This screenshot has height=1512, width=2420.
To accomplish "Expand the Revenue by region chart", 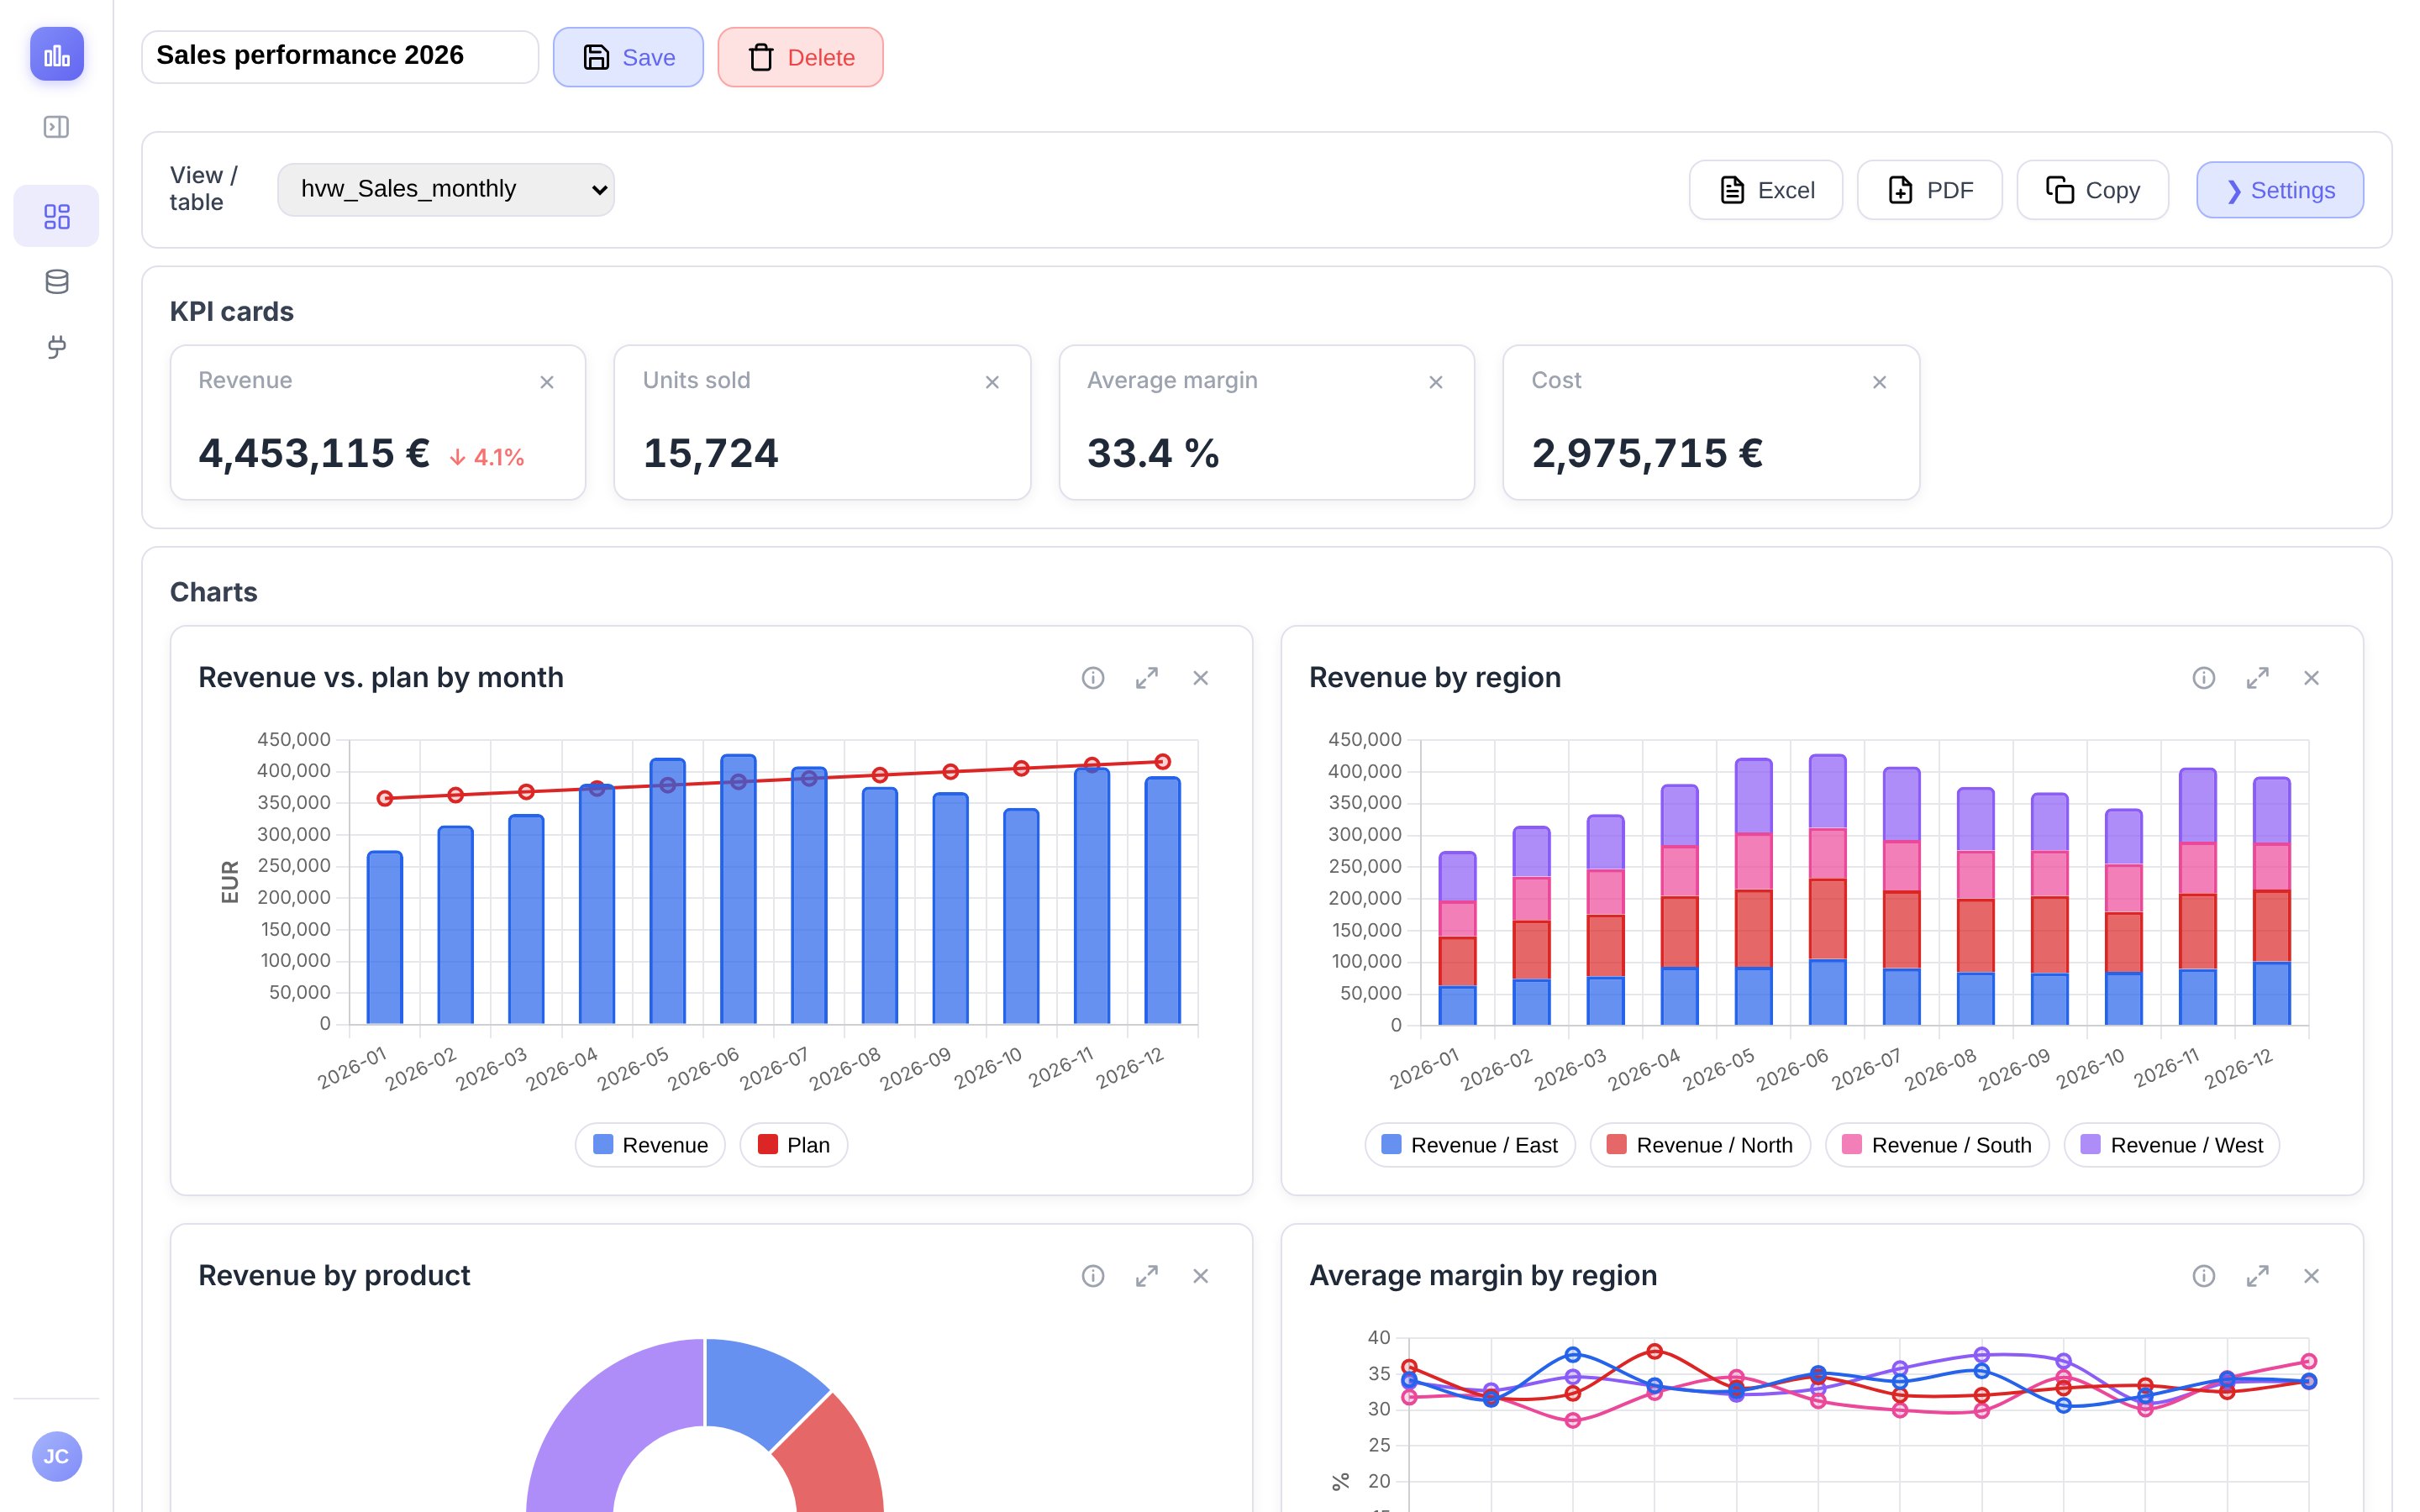I will pyautogui.click(x=2258, y=678).
